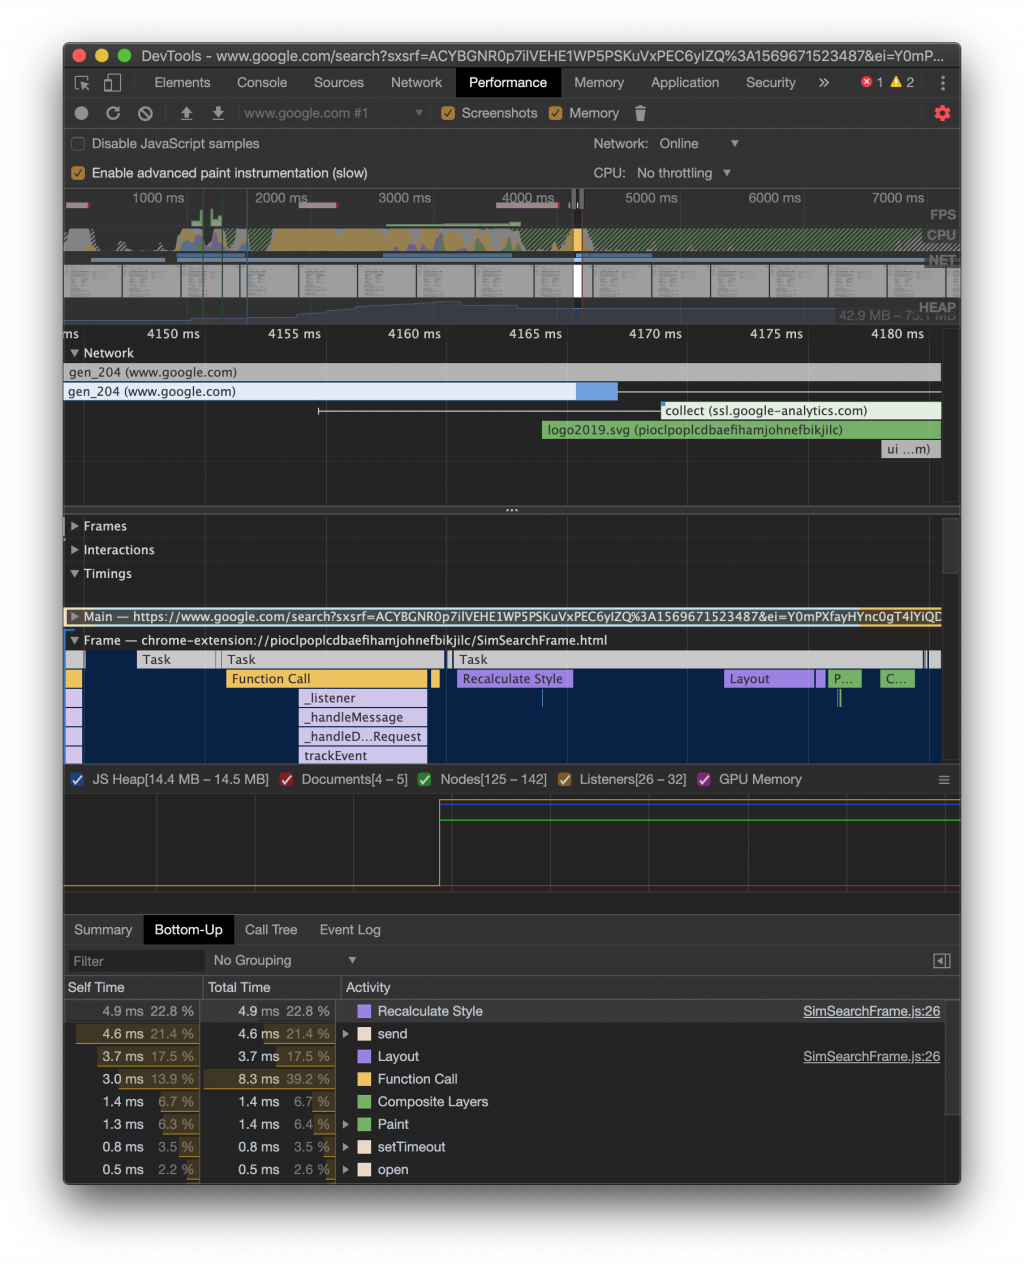This screenshot has width=1024, height=1268.
Task: Switch to Call Tree tab
Action: [x=271, y=930]
